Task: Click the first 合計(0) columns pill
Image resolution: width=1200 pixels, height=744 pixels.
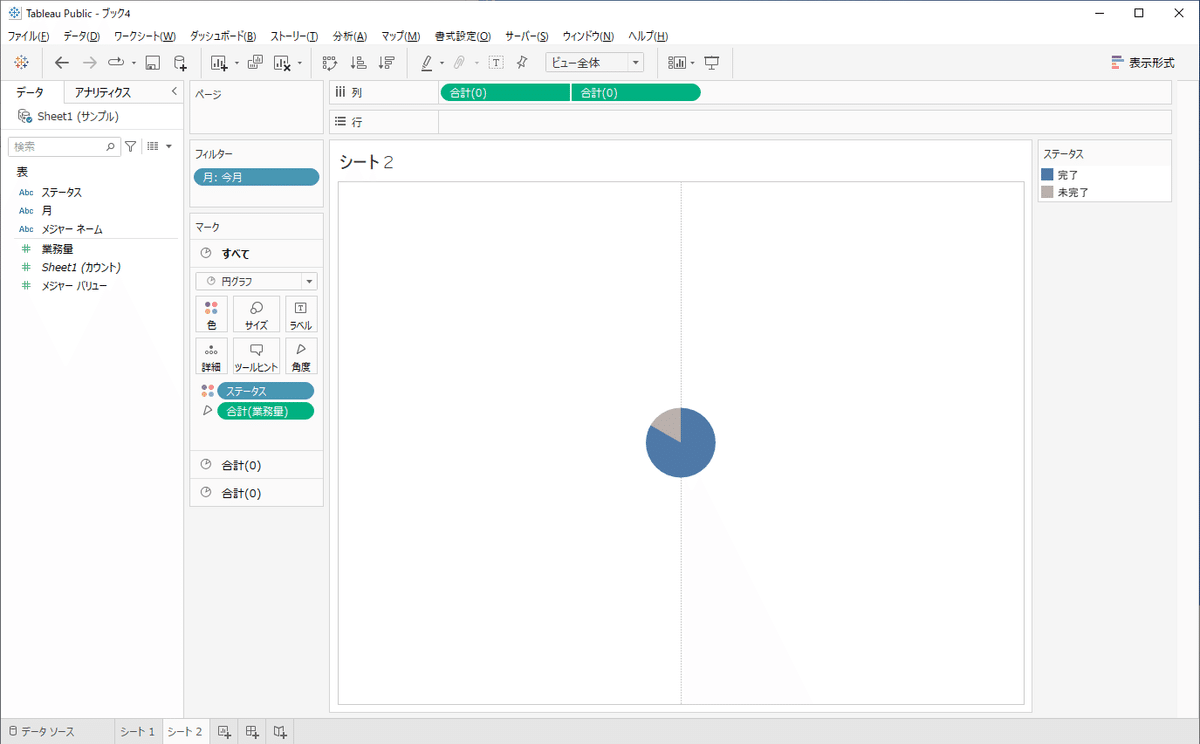Action: click(x=505, y=93)
